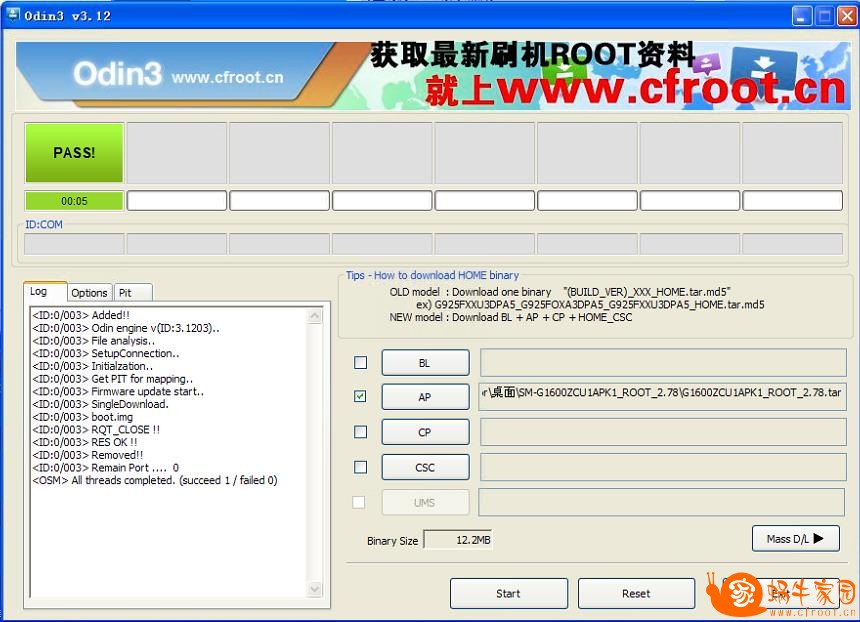Click the log scrollbar up arrow
This screenshot has width=860, height=622.
[x=315, y=316]
